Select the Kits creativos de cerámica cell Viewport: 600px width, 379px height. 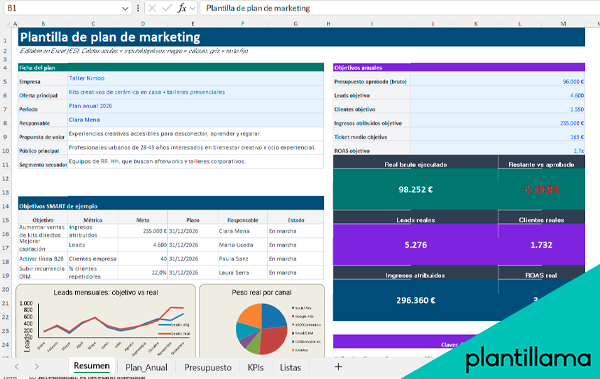click(196, 92)
